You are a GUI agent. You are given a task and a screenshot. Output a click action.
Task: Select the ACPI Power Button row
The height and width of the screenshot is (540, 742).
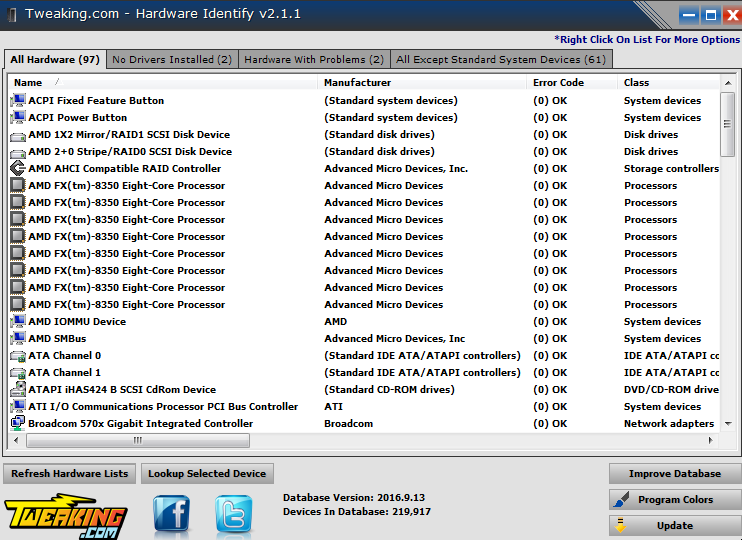pos(364,117)
